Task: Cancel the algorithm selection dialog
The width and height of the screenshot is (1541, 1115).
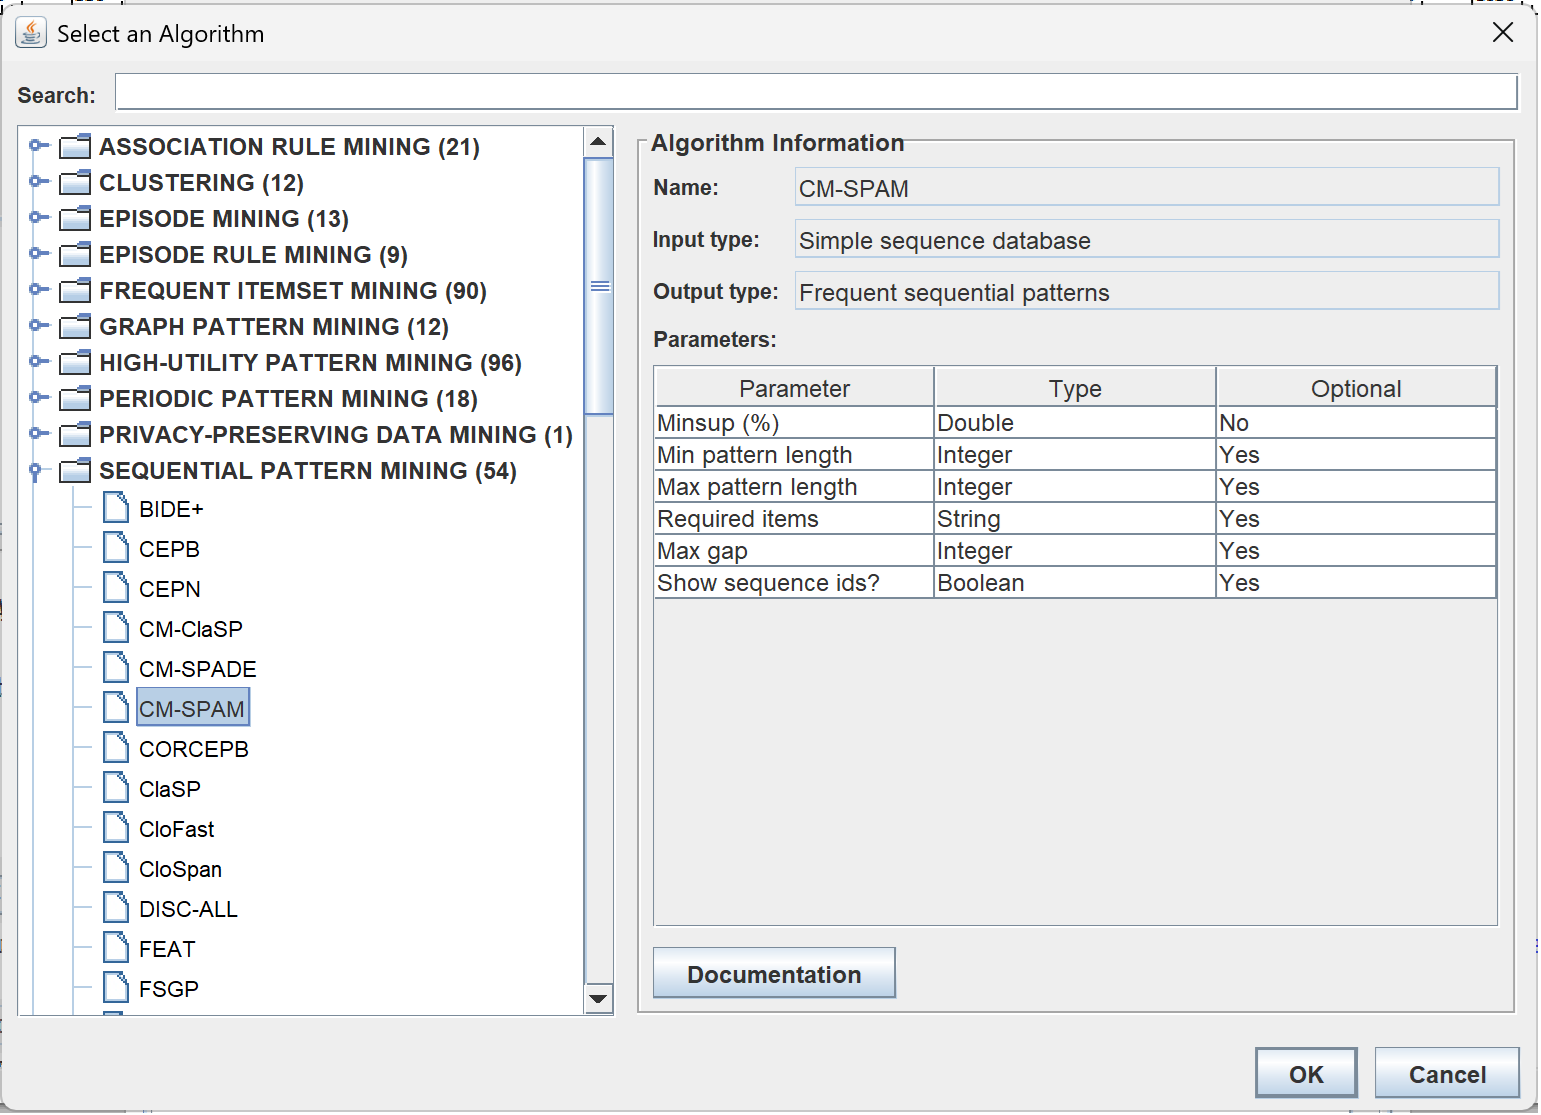Action: 1447,1073
